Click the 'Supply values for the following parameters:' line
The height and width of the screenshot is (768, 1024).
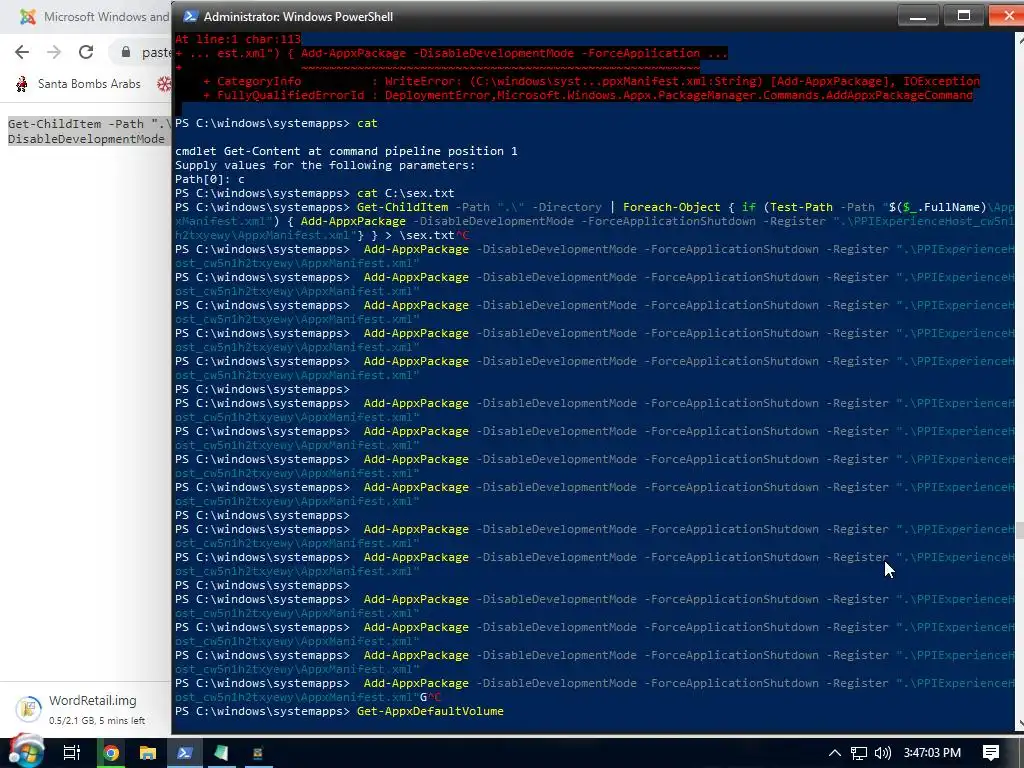pos(325,165)
